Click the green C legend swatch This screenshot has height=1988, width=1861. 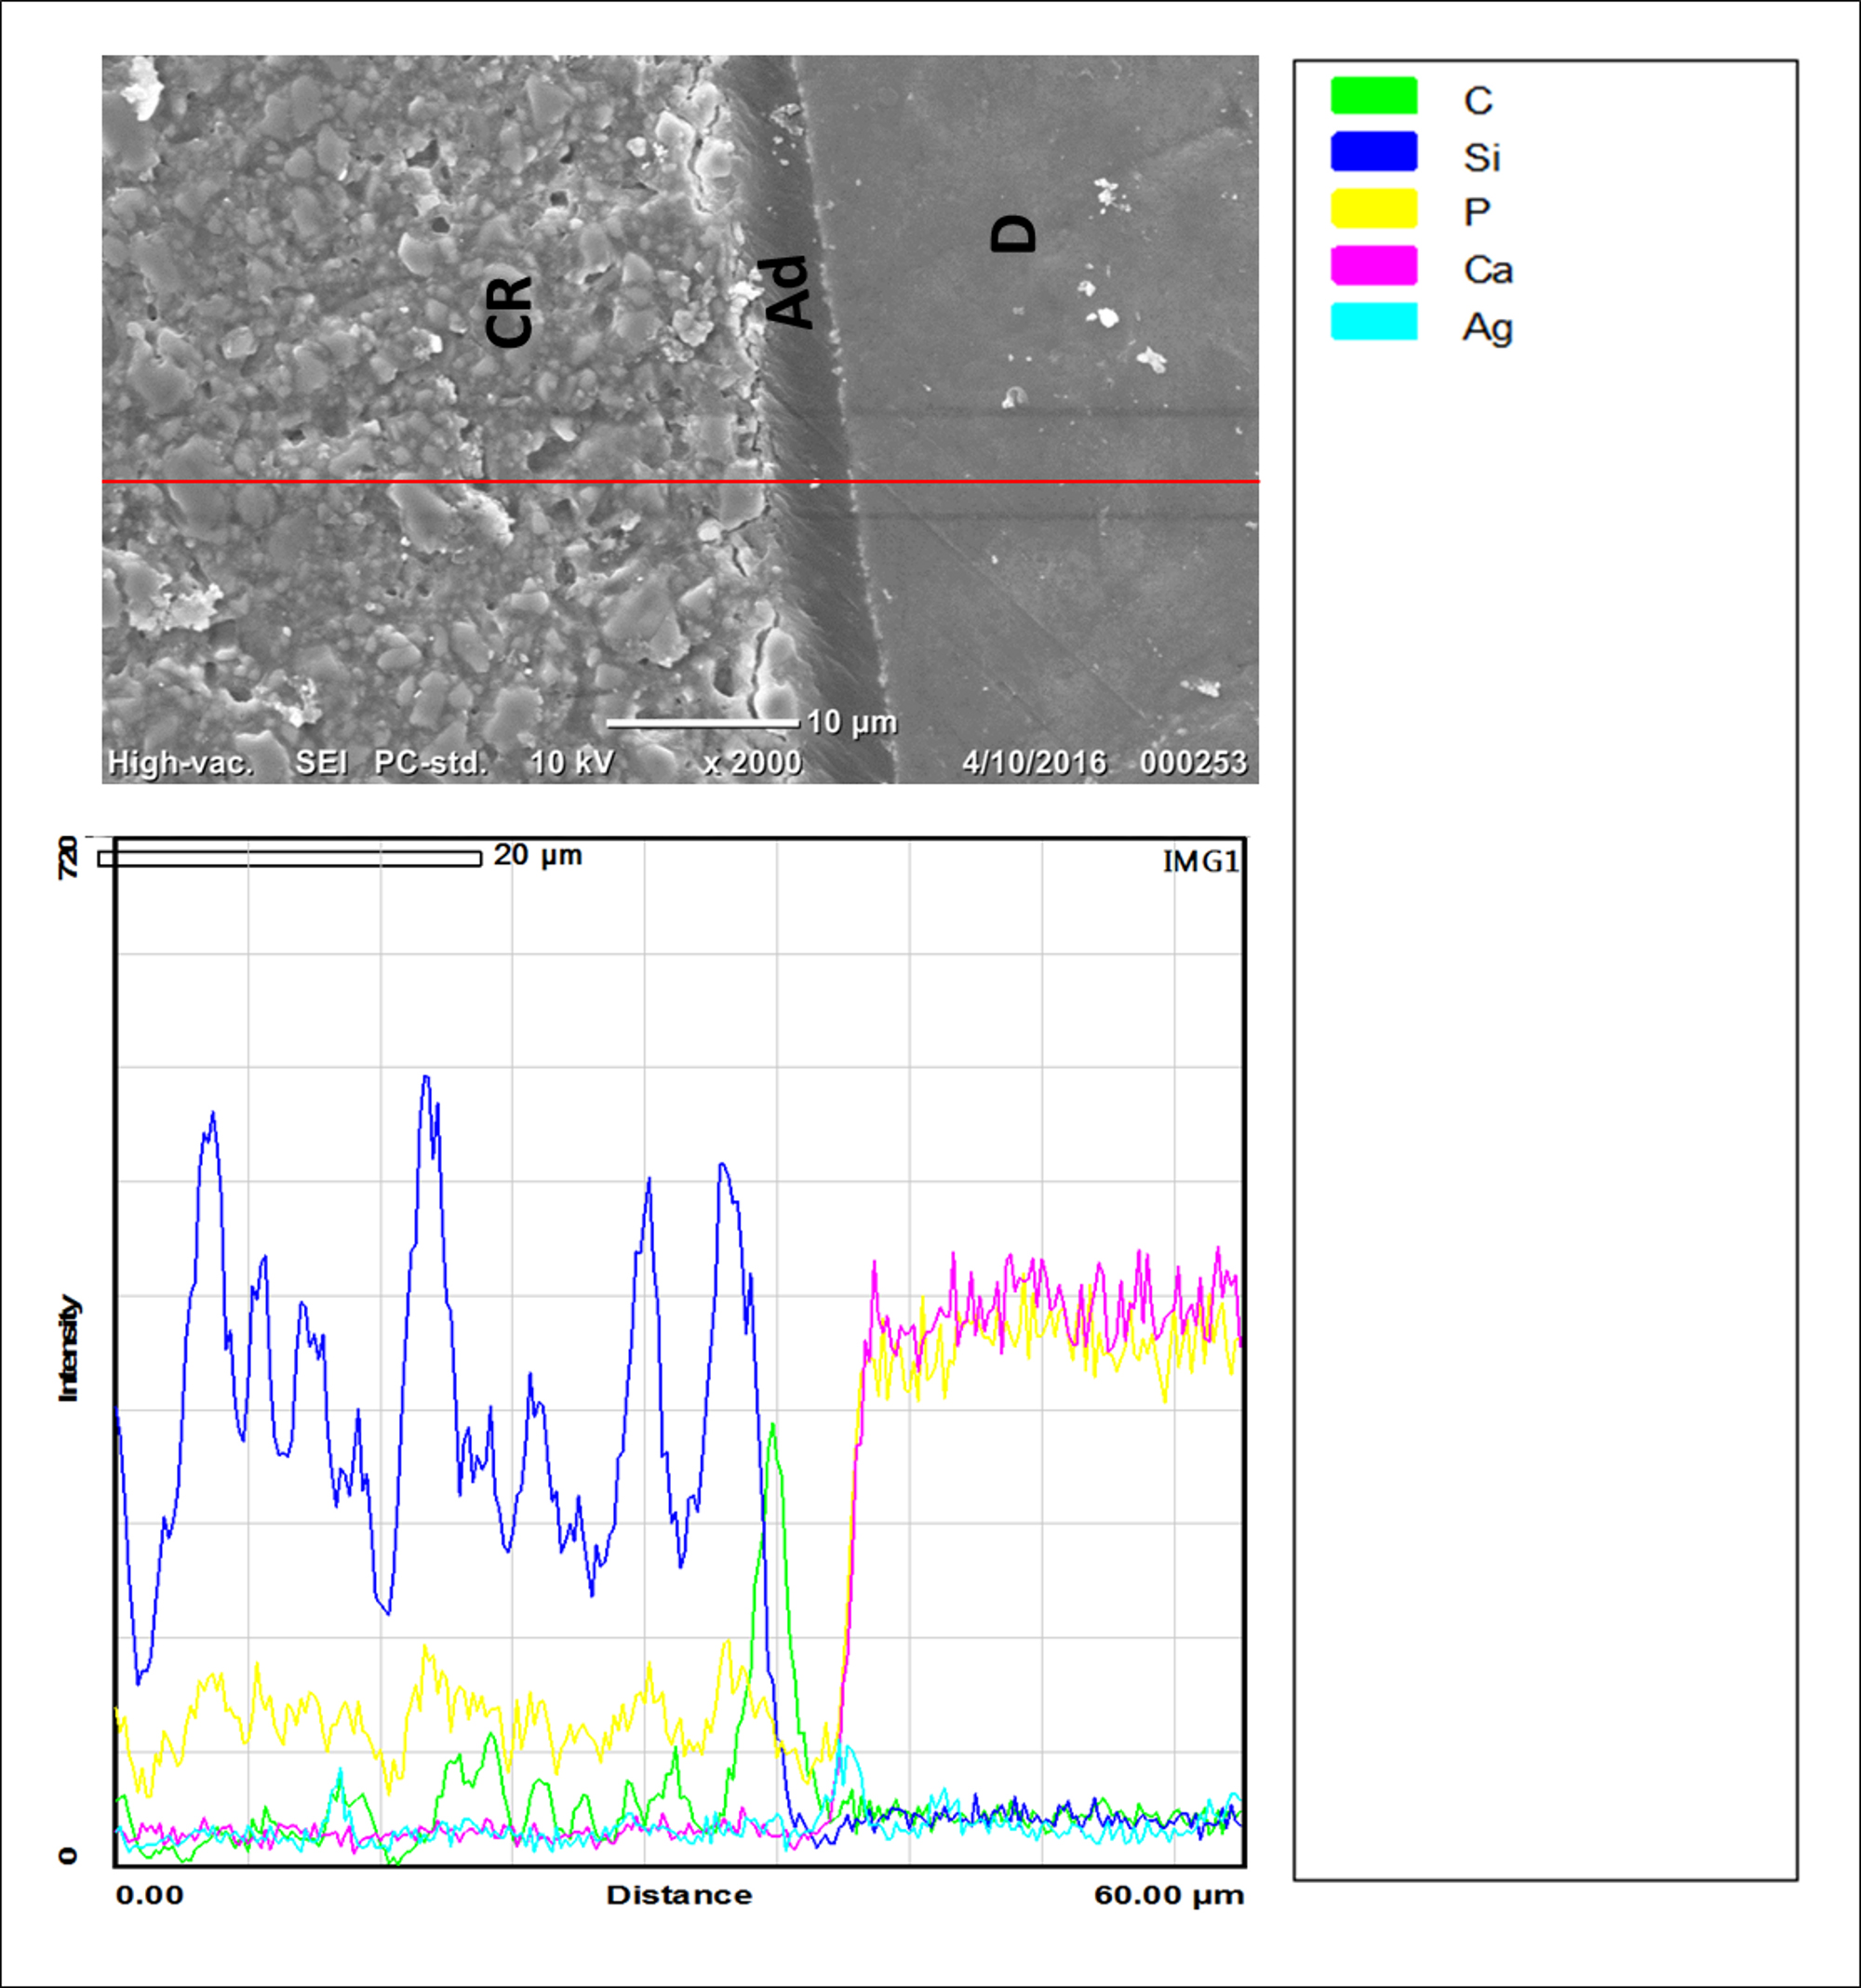click(1373, 96)
